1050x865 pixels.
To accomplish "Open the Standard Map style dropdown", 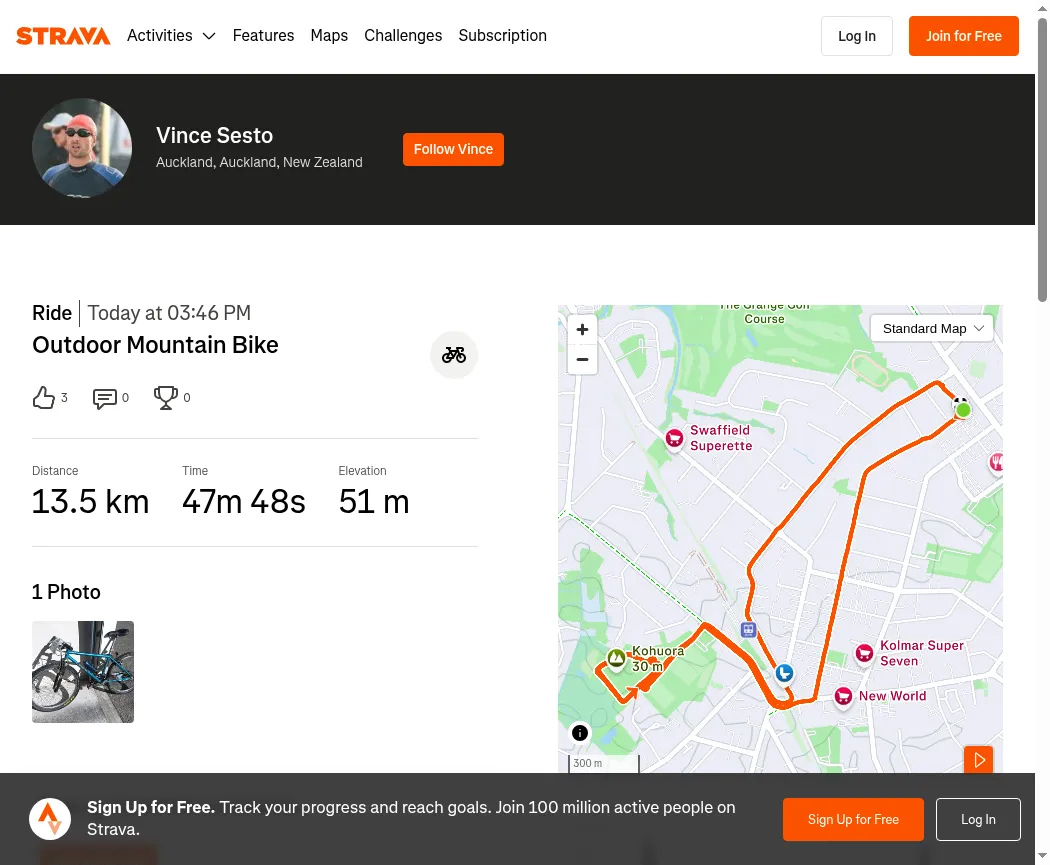I will click(931, 328).
